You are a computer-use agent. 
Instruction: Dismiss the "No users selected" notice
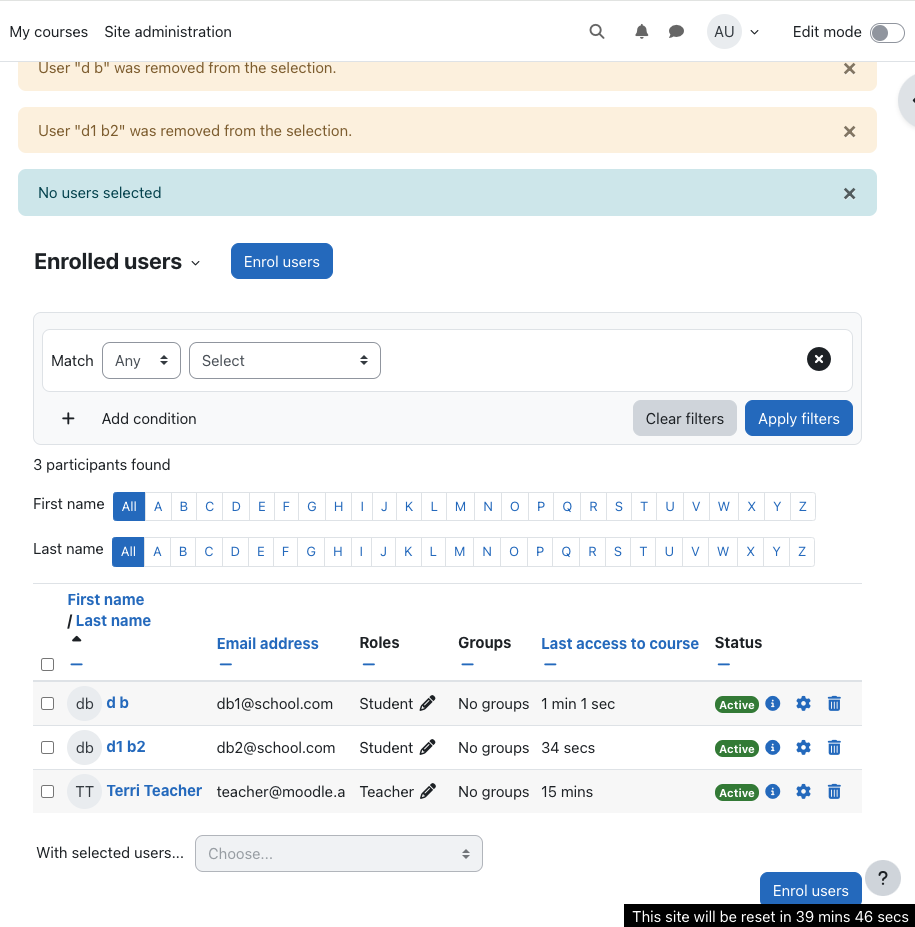click(849, 193)
